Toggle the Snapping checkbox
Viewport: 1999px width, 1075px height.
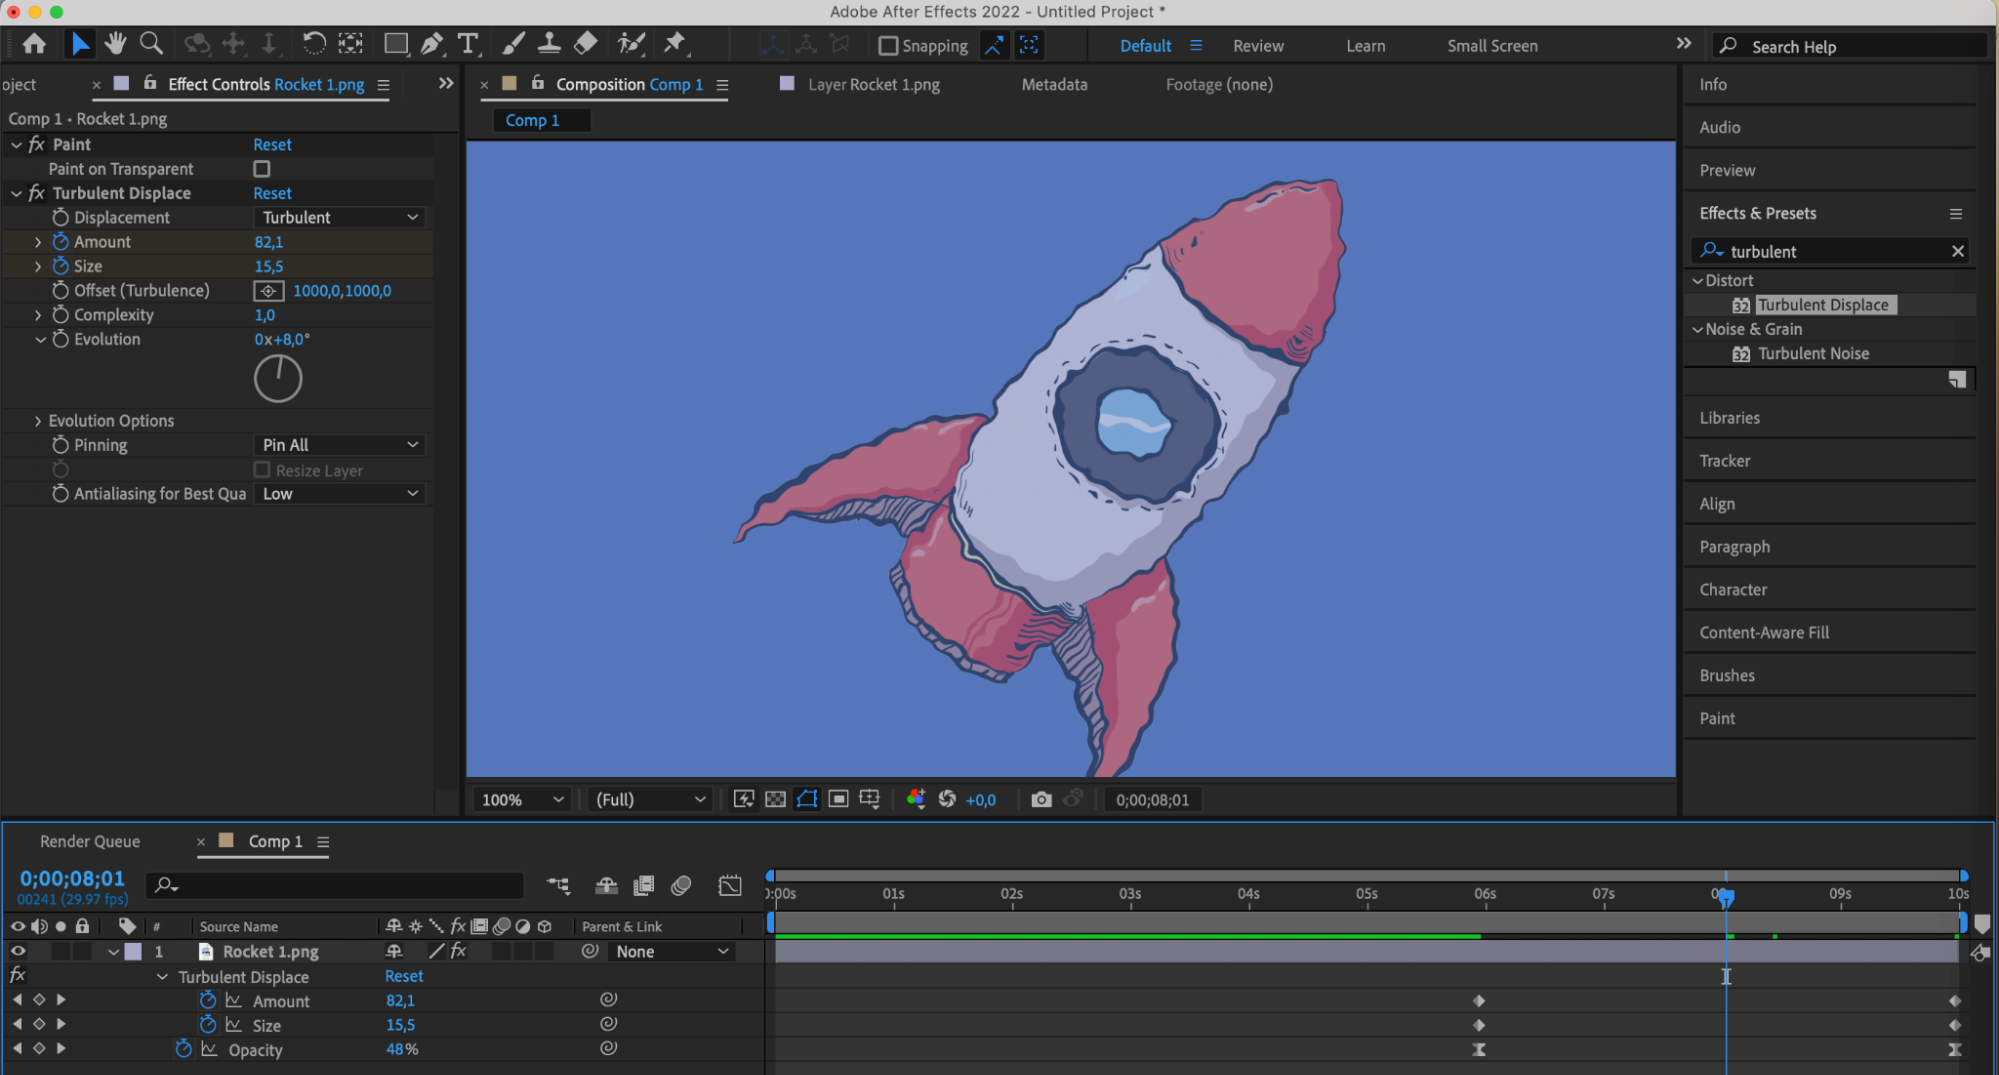(x=888, y=46)
